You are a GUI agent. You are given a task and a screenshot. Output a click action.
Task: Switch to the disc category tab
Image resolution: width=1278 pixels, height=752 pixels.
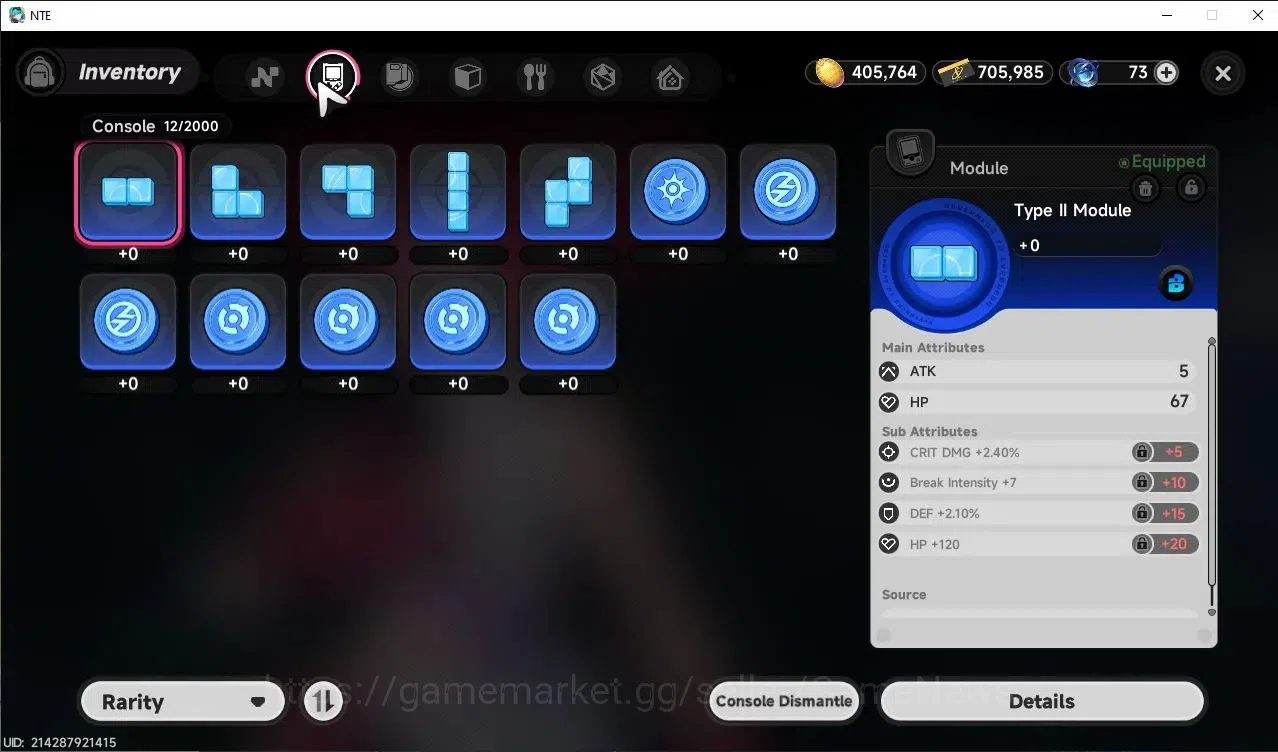pyautogui.click(x=400, y=77)
